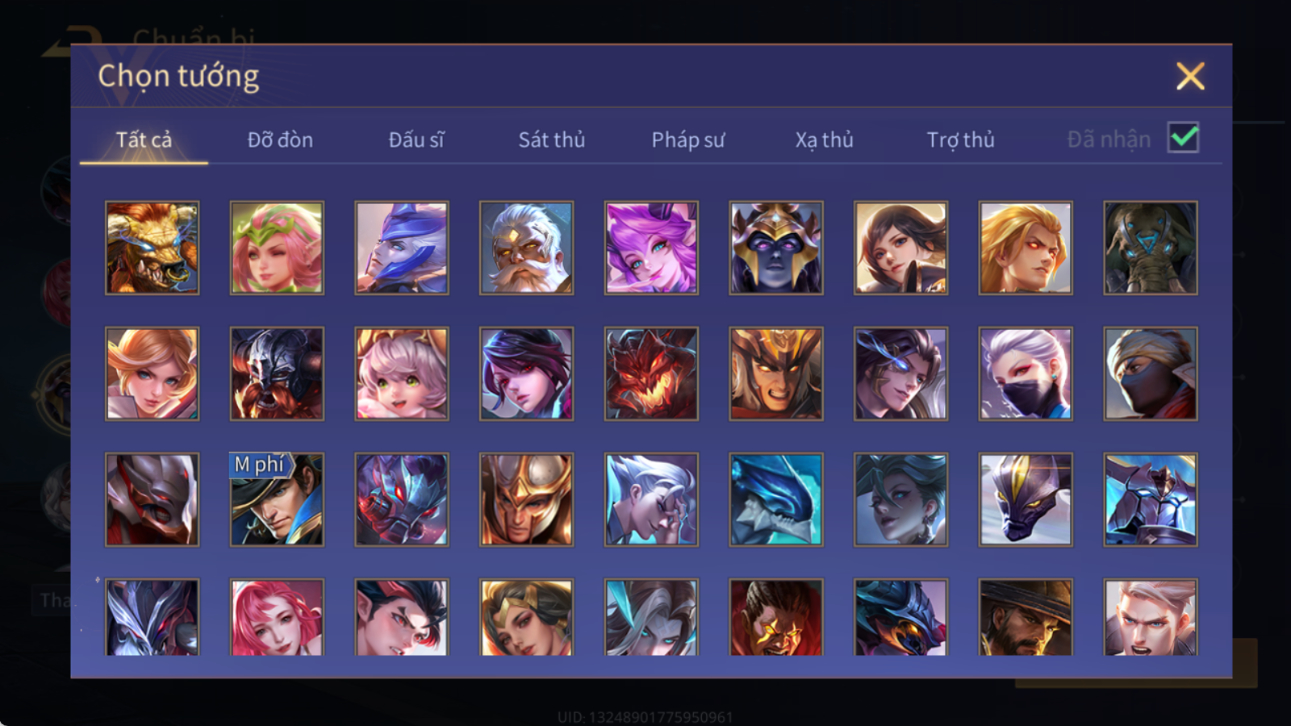1291x726 pixels.
Task: Filter by the Pháp sư tab
Action: [x=688, y=140]
